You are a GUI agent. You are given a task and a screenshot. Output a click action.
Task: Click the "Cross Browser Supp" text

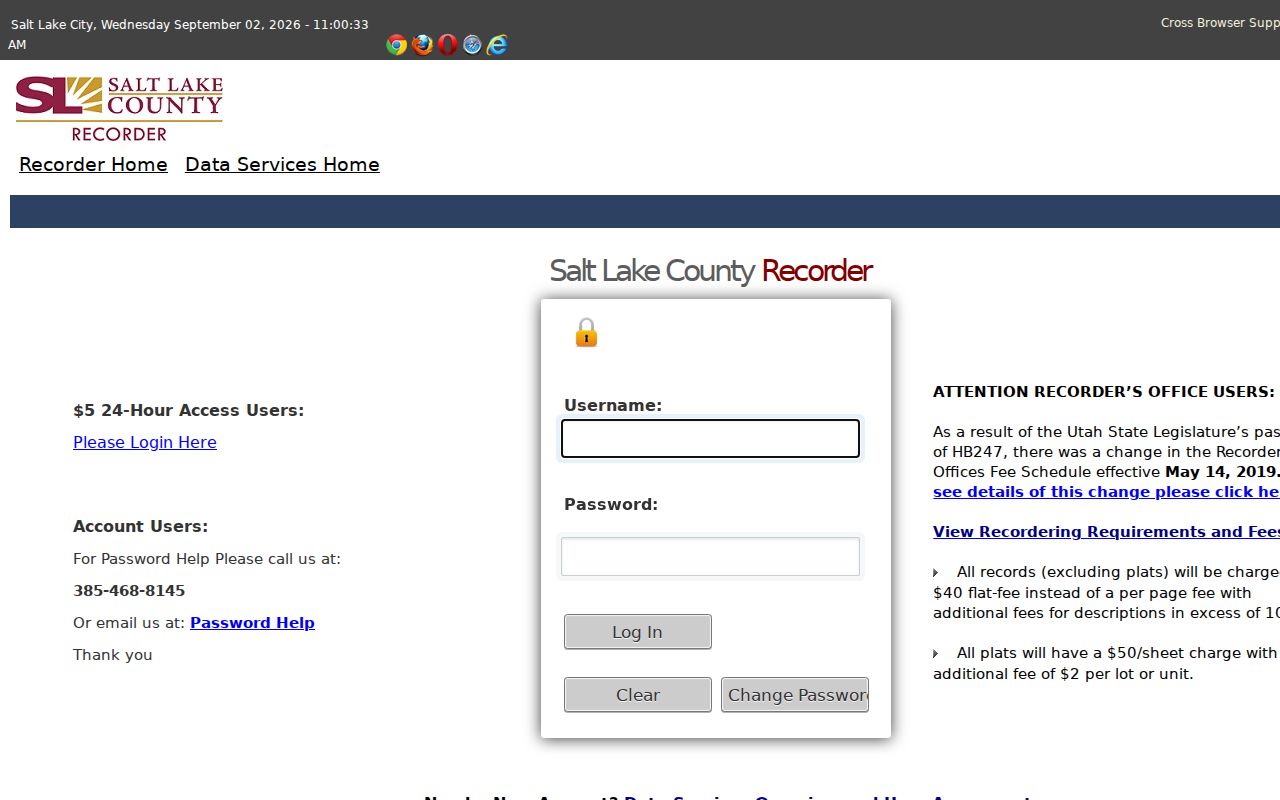[x=1220, y=23]
